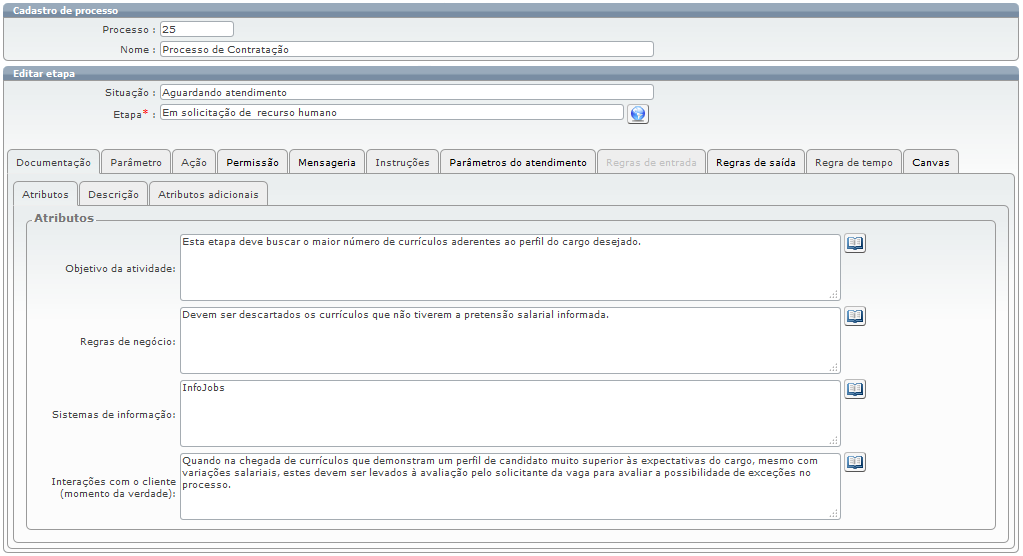Select the Permissão tab

tap(253, 162)
